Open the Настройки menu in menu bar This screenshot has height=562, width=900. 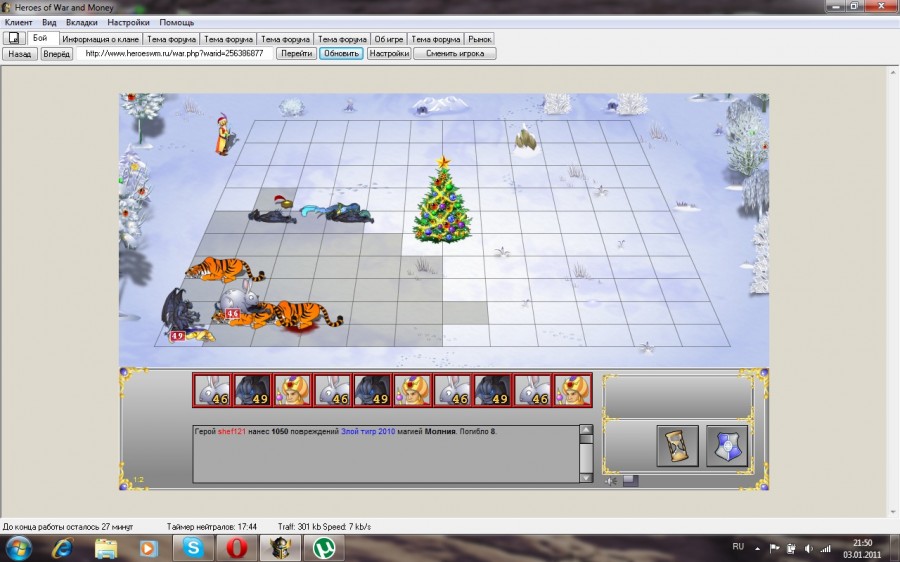pyautogui.click(x=128, y=22)
